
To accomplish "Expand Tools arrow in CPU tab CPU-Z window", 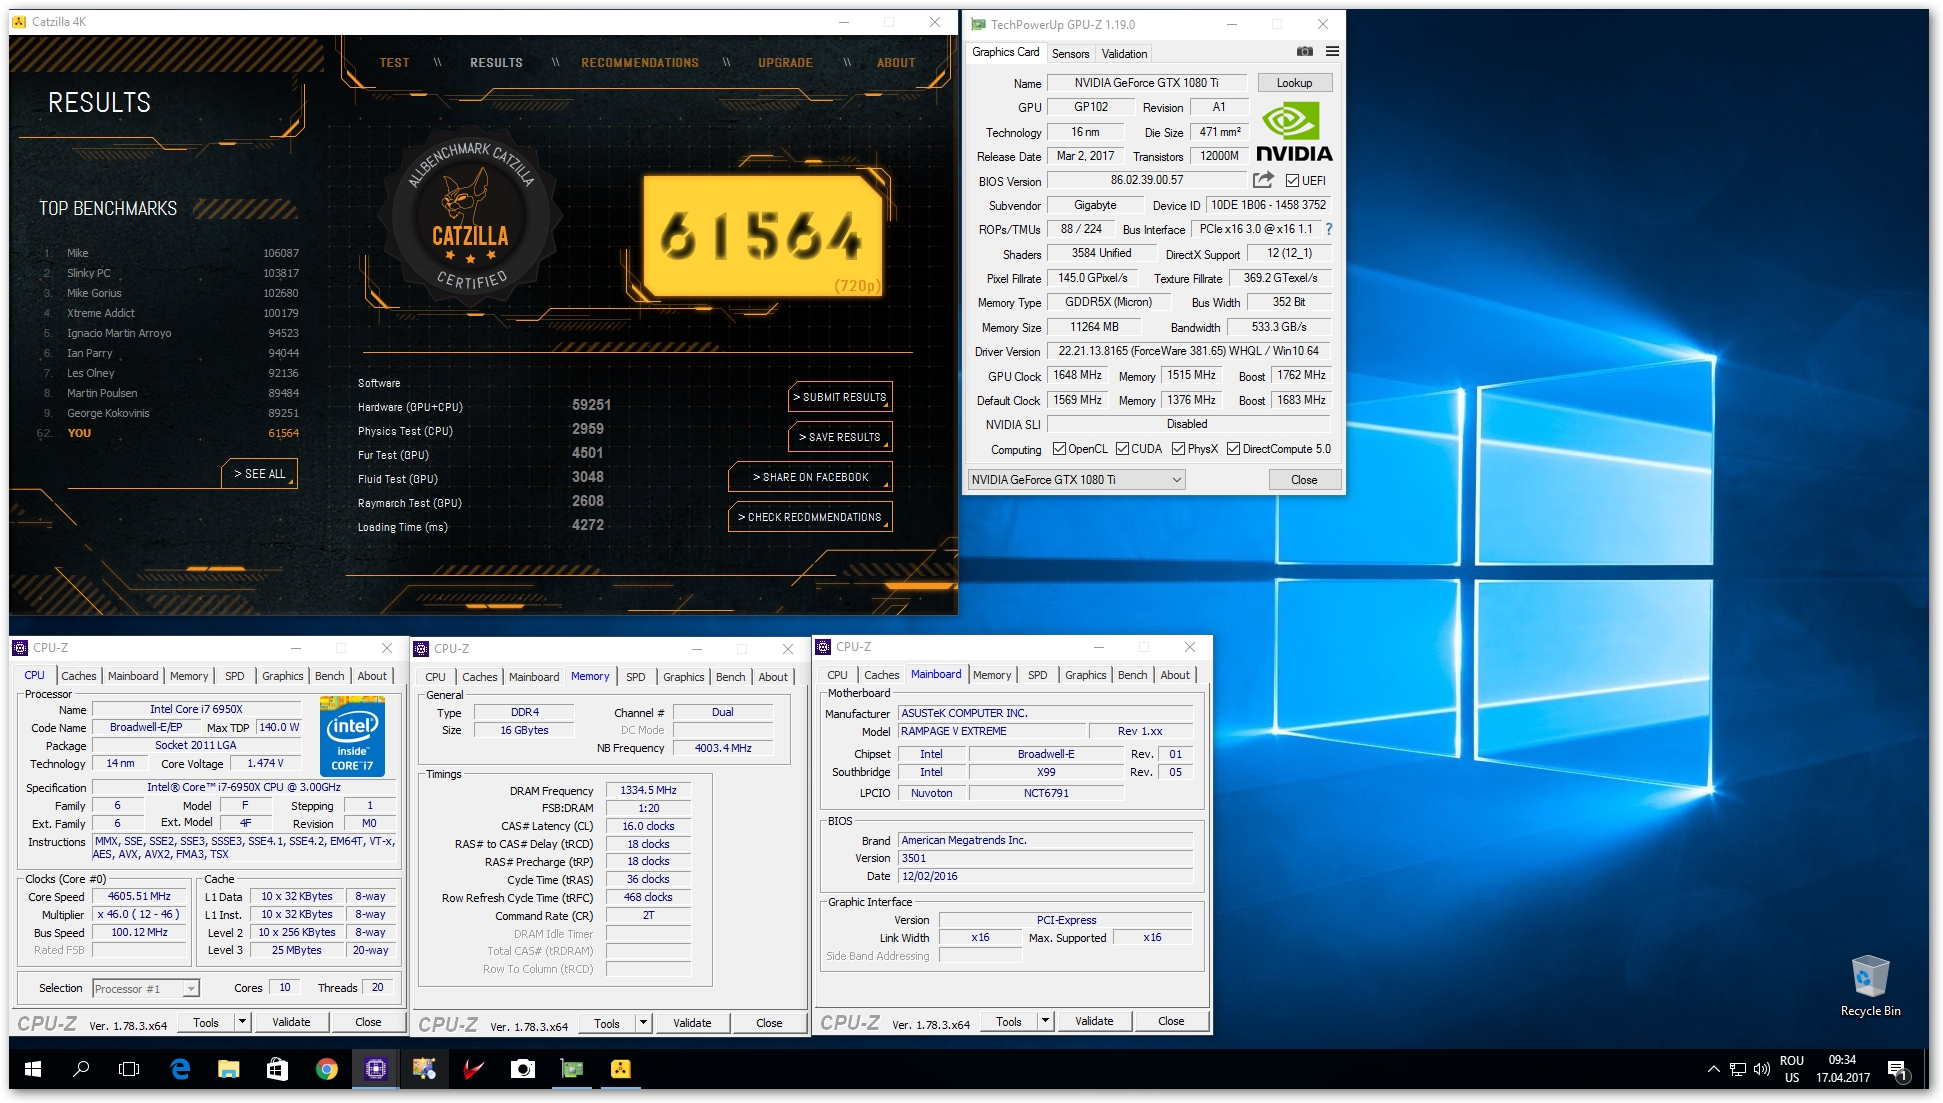I will (242, 1022).
